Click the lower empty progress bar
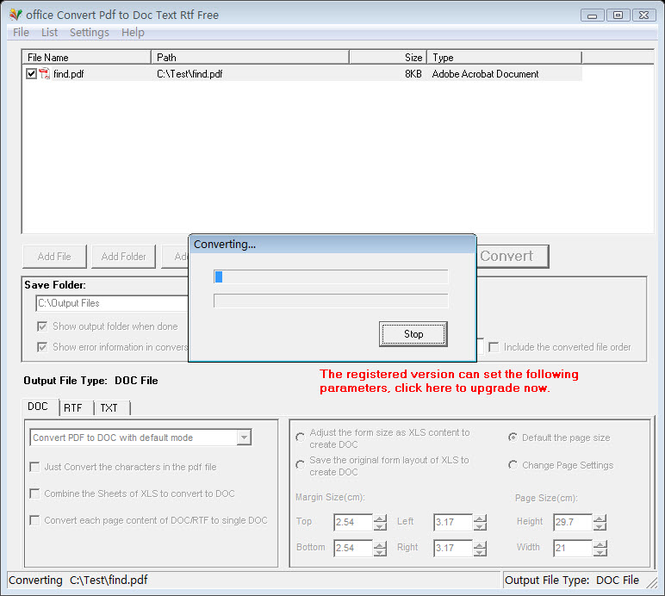This screenshot has width=665, height=596. click(x=331, y=301)
